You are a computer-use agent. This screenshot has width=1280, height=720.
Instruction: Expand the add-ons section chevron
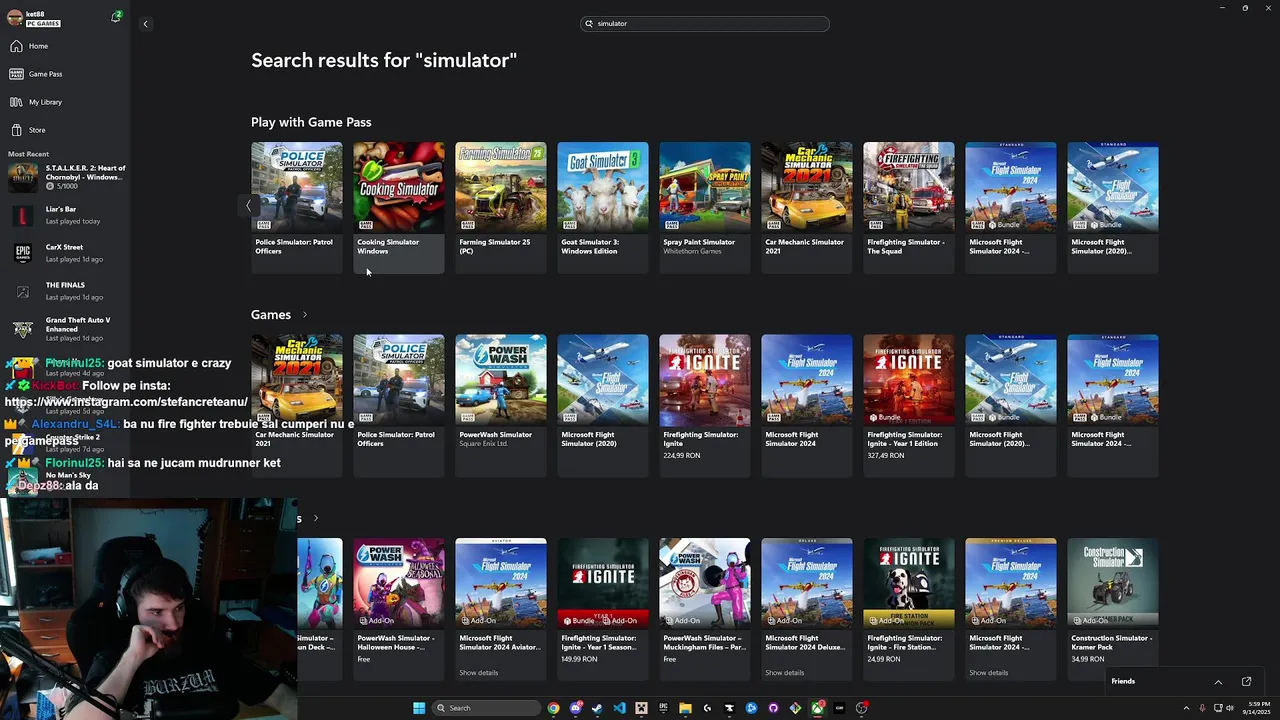[x=316, y=518]
